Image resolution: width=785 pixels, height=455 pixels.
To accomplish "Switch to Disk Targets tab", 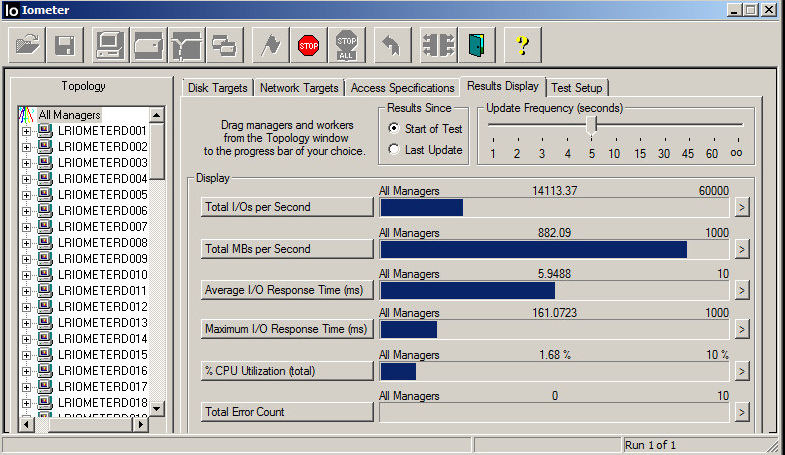I will tap(218, 88).
